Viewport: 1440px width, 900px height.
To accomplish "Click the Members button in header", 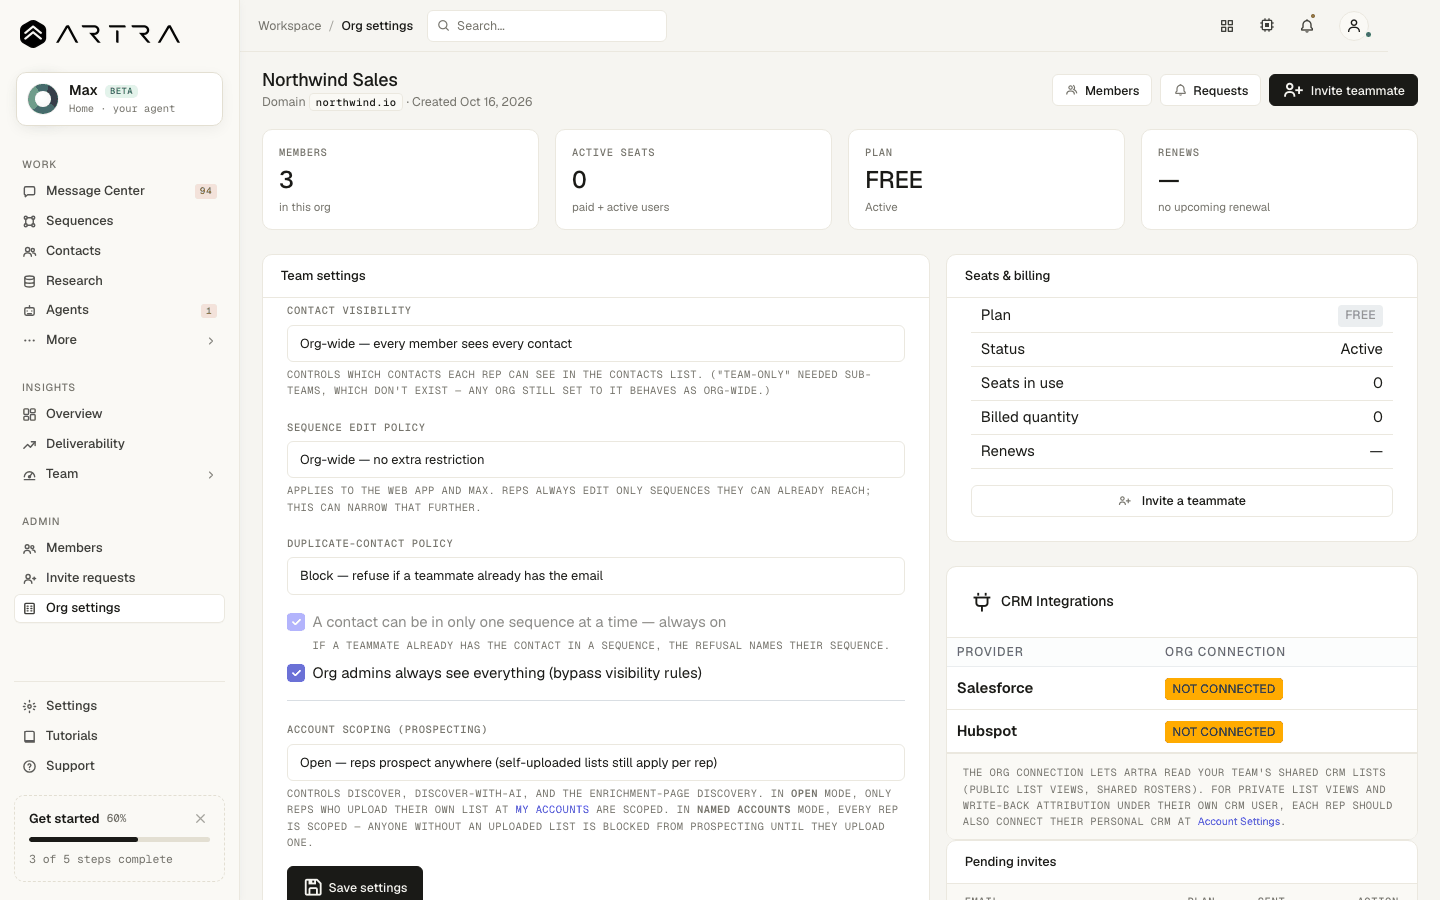I will point(1102,90).
